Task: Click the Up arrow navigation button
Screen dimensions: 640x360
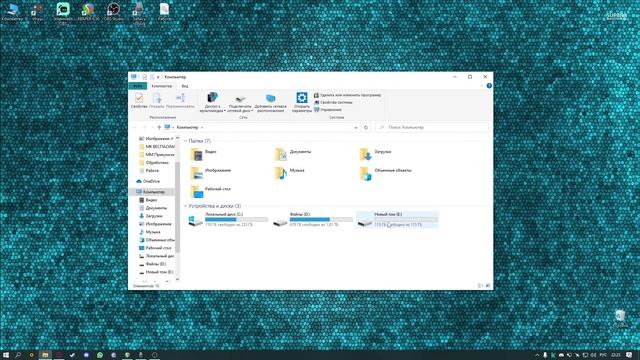Action: [159, 128]
